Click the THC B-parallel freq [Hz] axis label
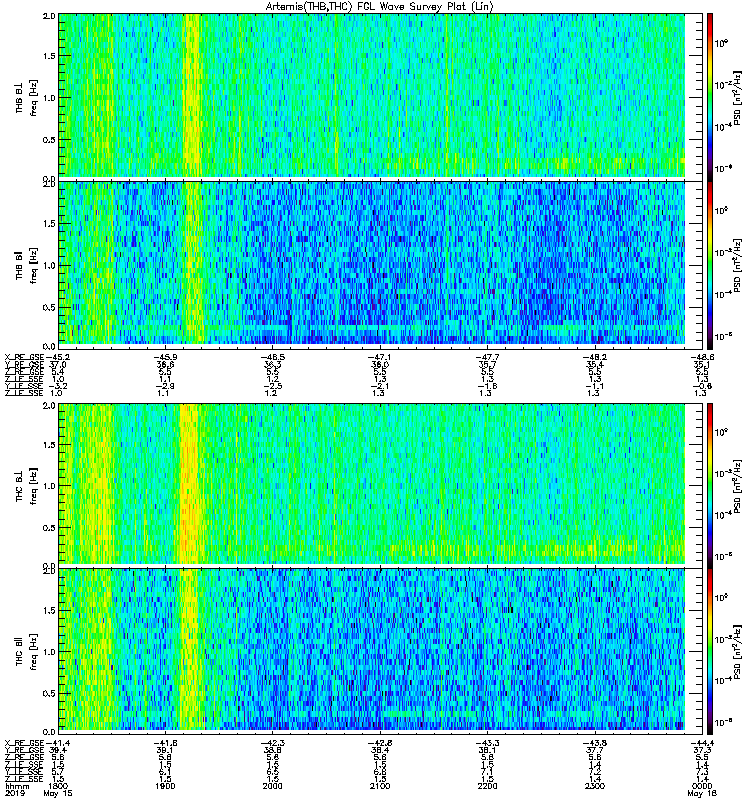The image size is (750, 800). pyautogui.click(x=34, y=652)
